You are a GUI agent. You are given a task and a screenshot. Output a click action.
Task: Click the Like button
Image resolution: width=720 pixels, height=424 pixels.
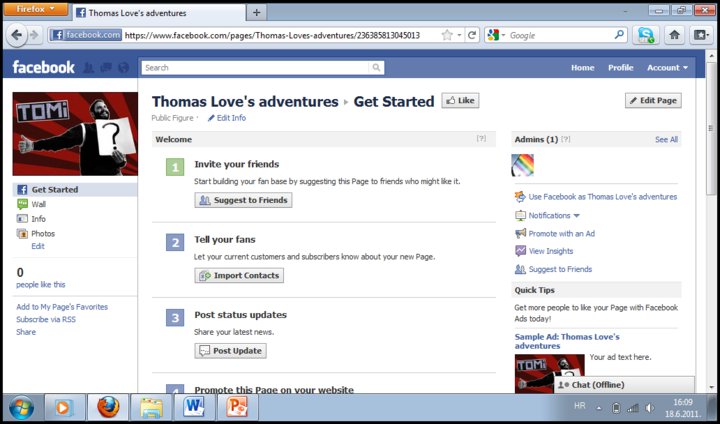coord(460,101)
